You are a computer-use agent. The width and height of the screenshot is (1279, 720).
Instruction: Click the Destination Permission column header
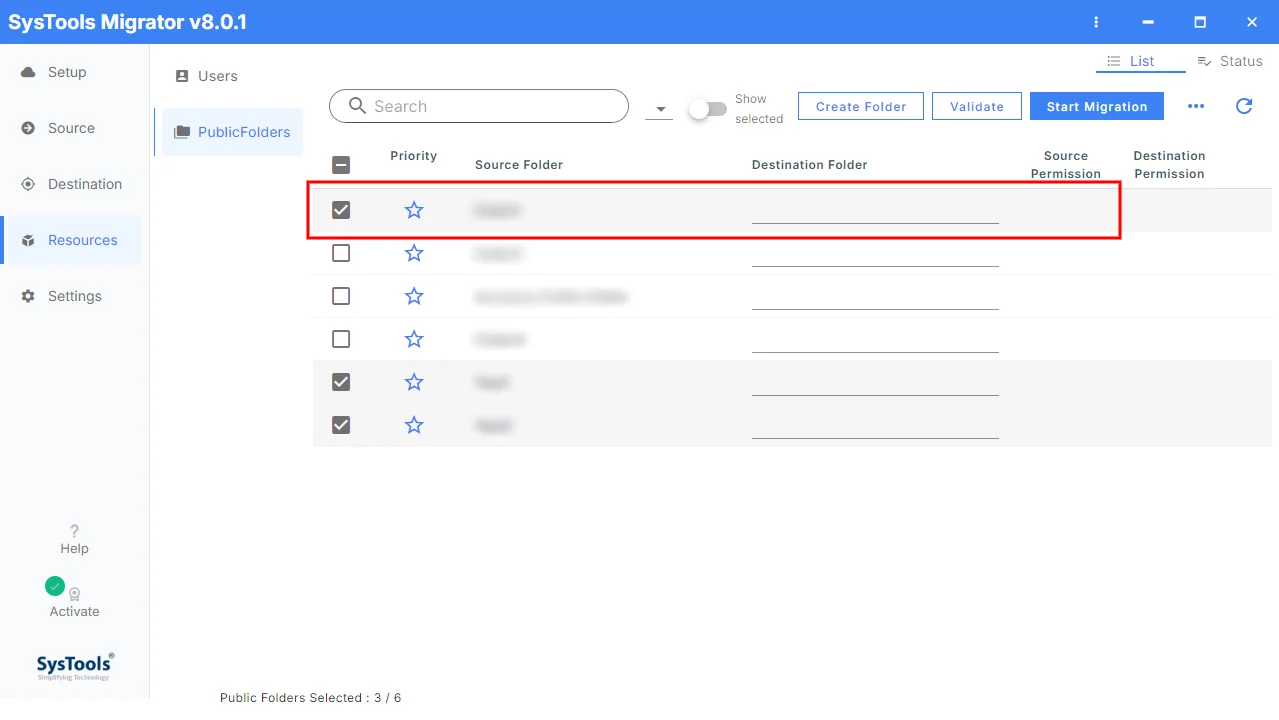coord(1170,165)
